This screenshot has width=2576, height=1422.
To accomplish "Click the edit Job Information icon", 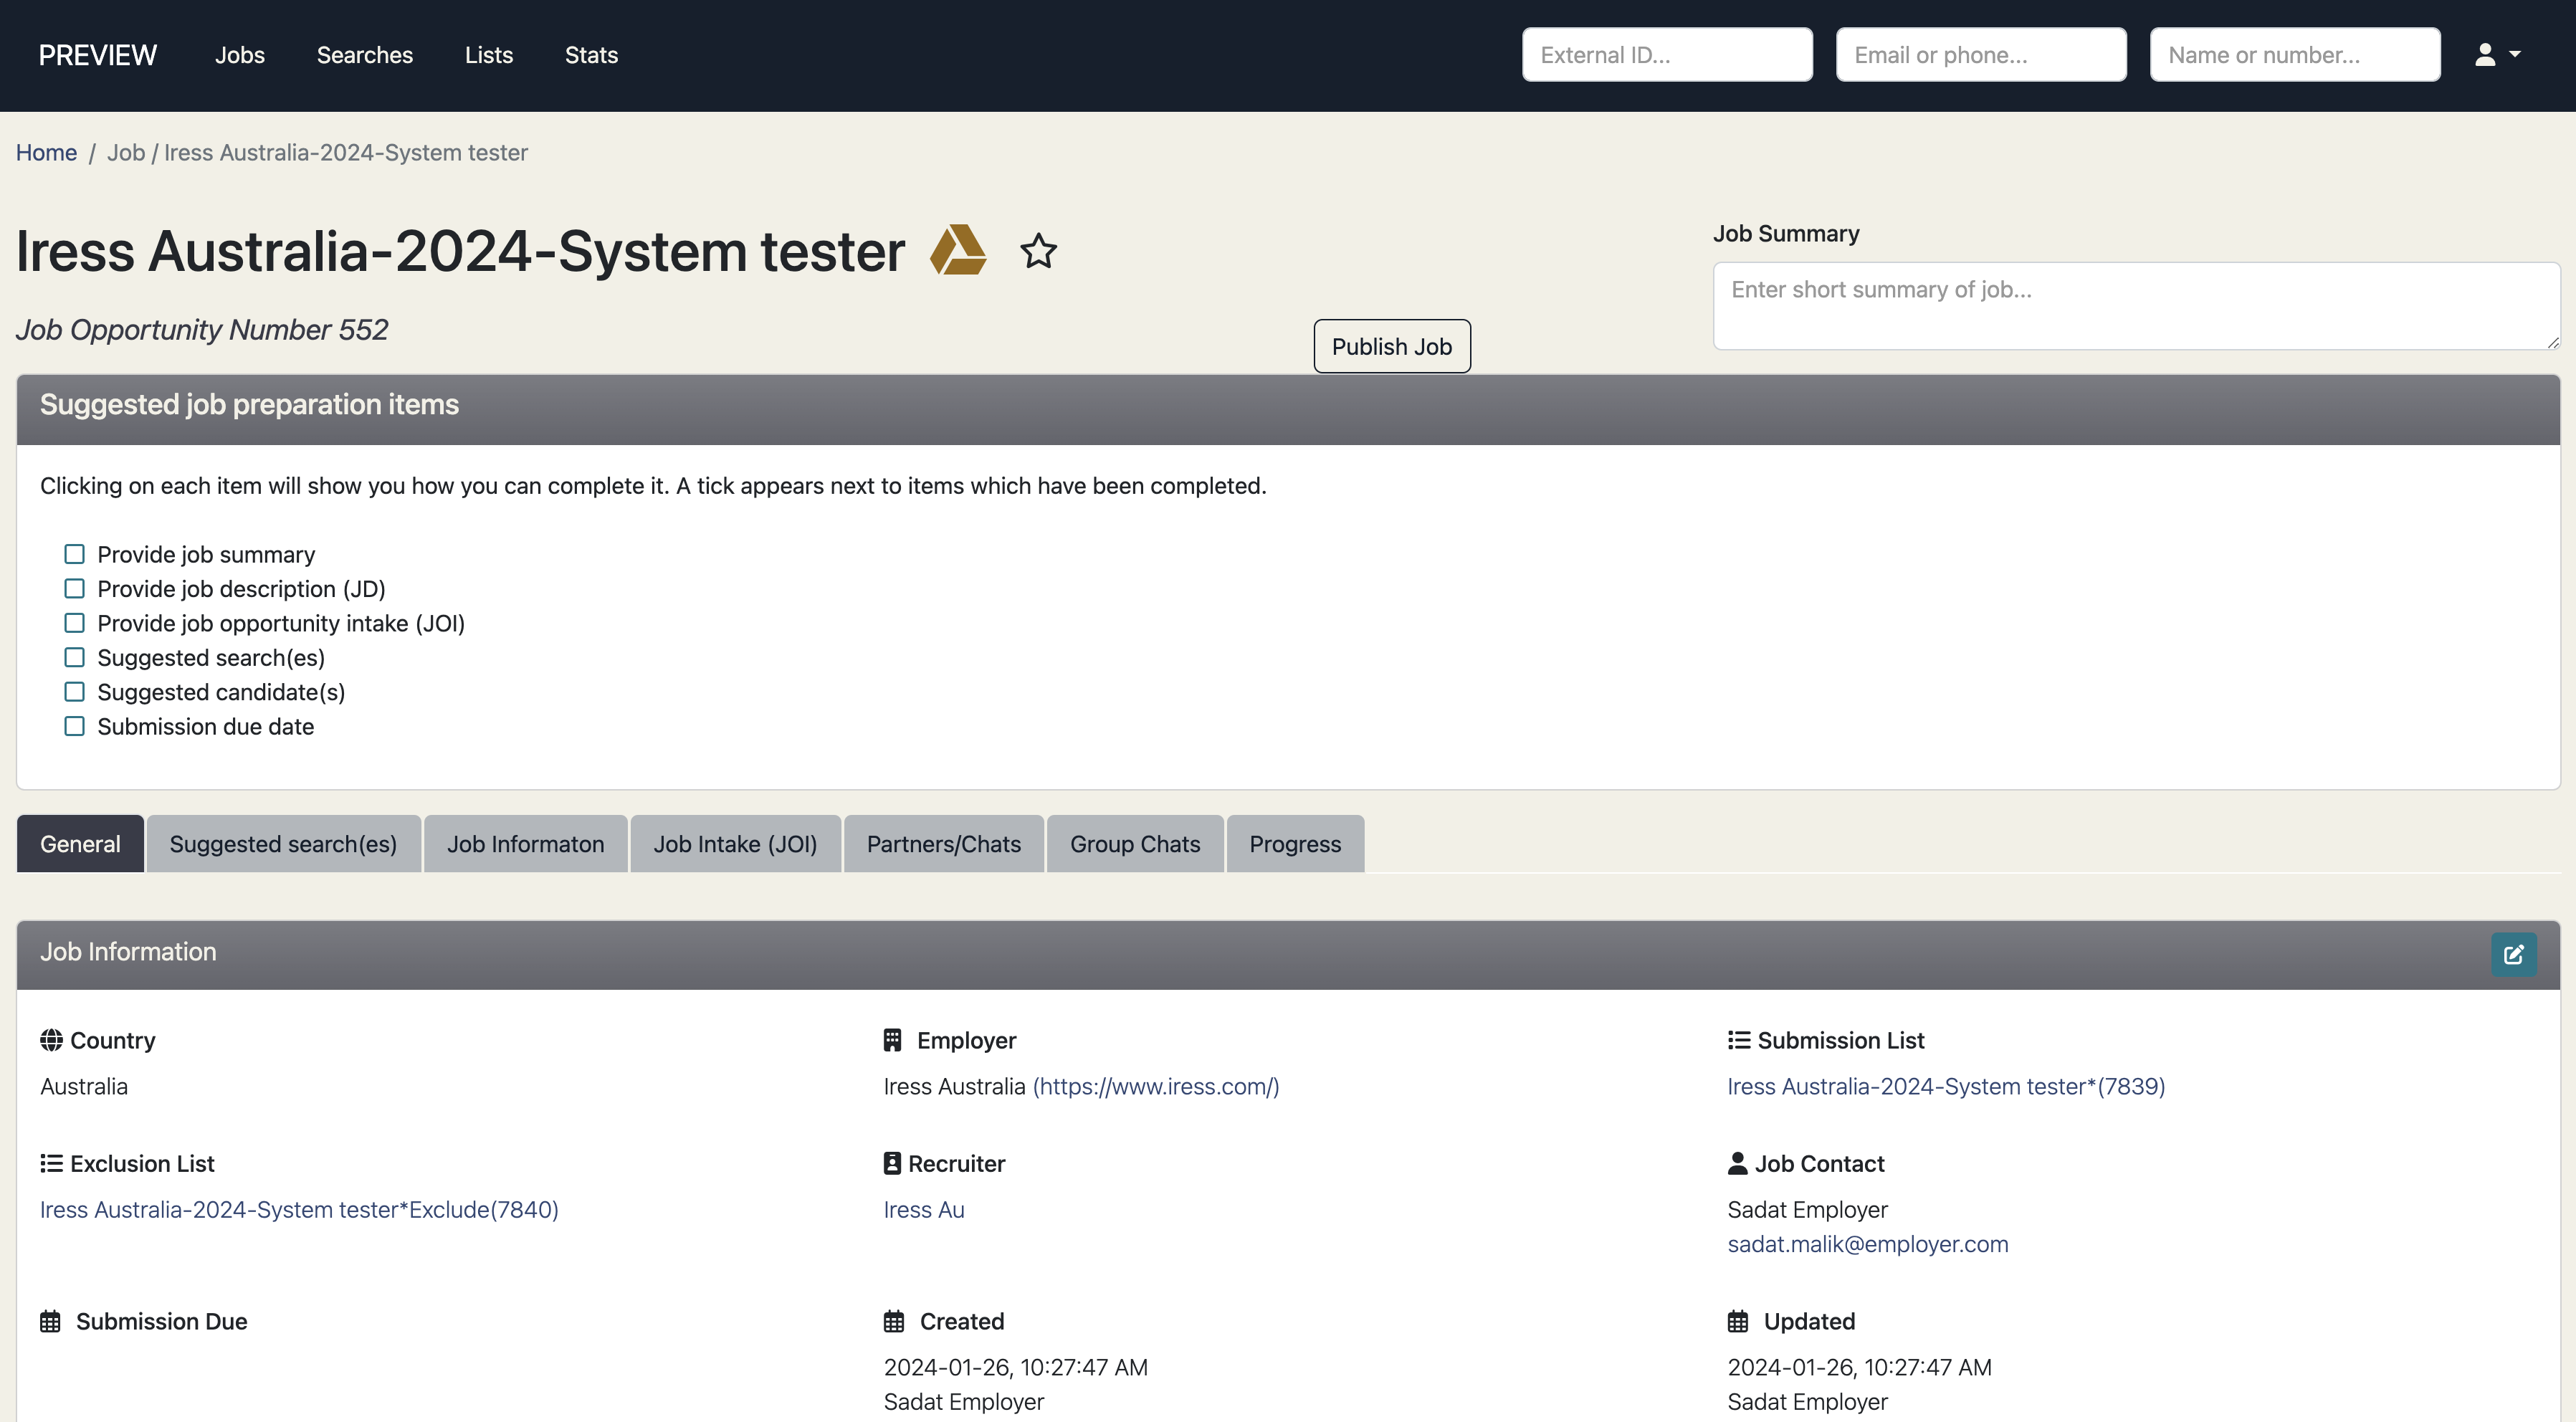I will [2513, 954].
